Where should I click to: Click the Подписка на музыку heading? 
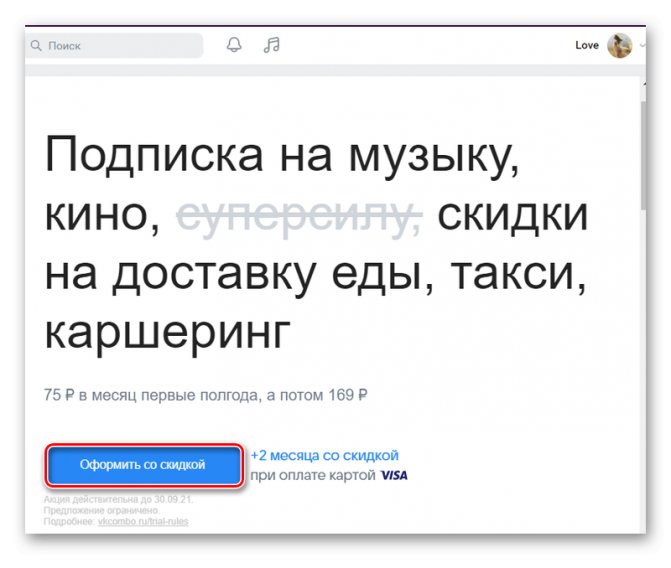282,156
